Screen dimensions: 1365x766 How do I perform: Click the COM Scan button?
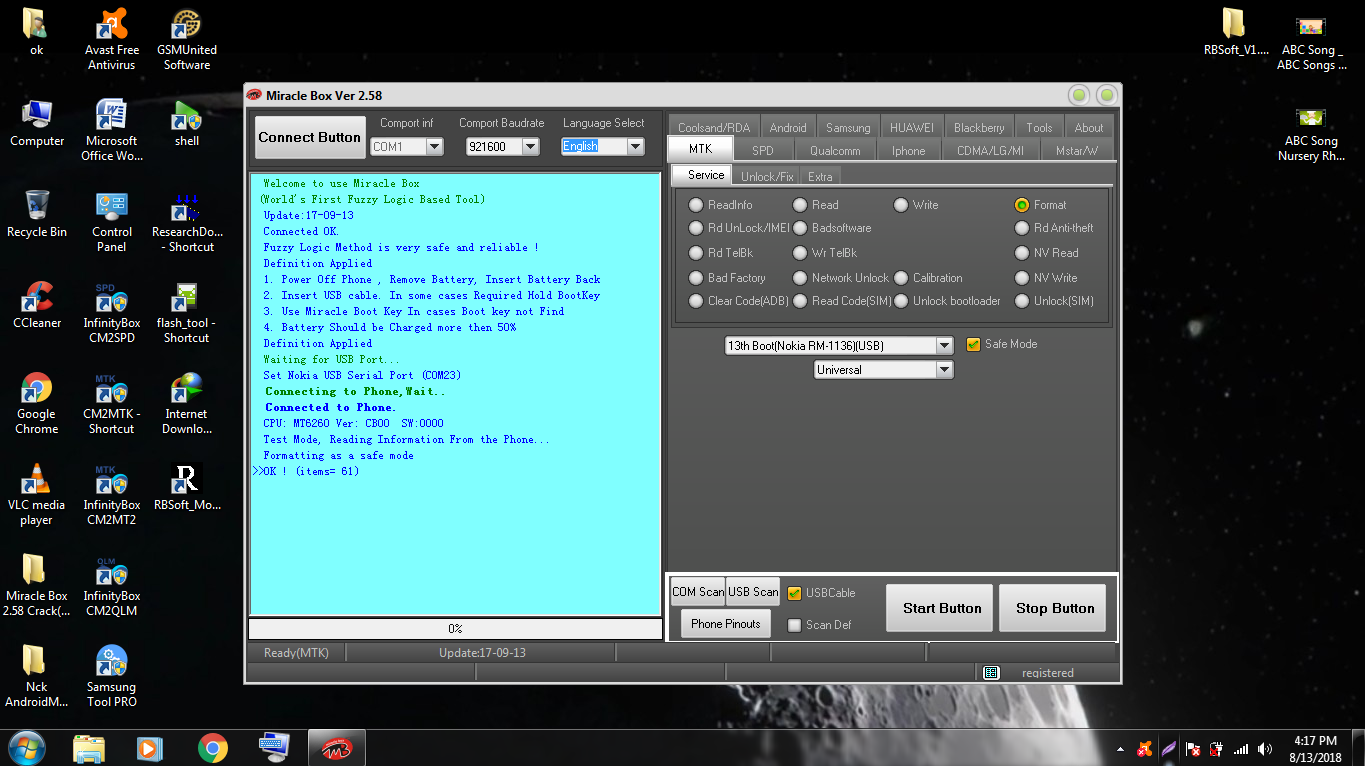[698, 592]
